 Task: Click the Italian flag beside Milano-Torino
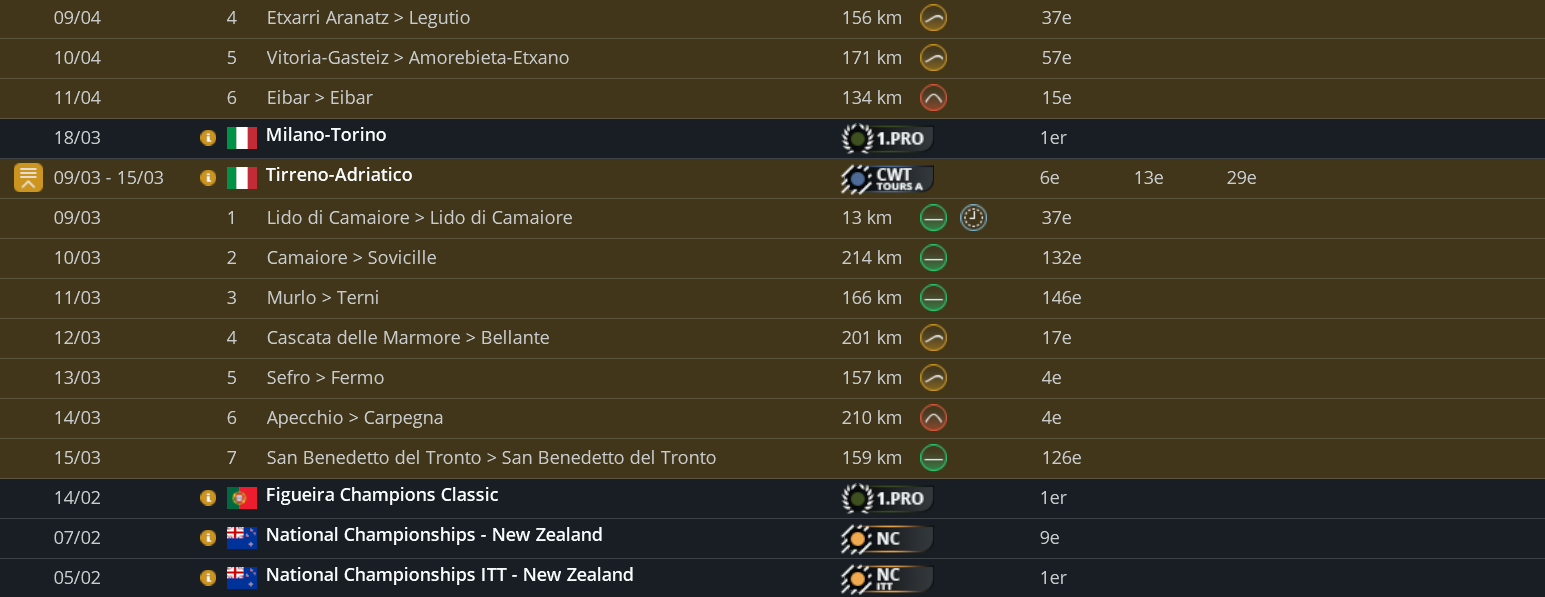[x=242, y=138]
